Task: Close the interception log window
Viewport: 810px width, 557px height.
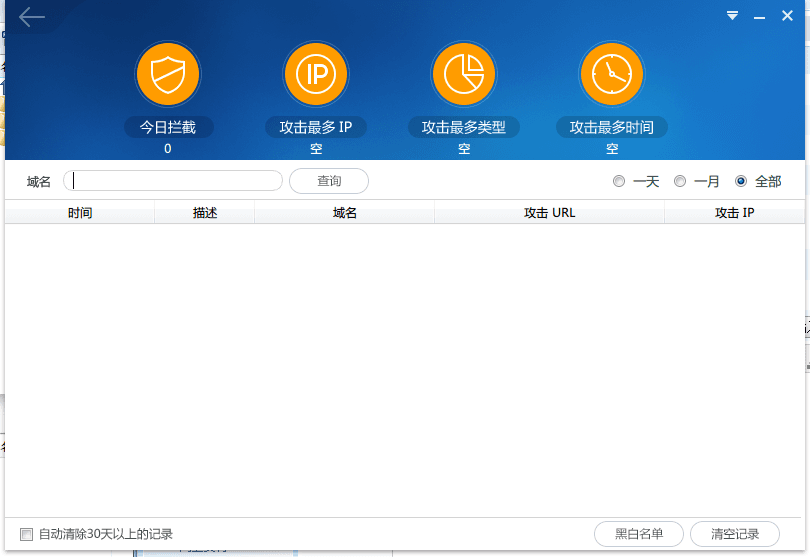Action: pos(787,16)
